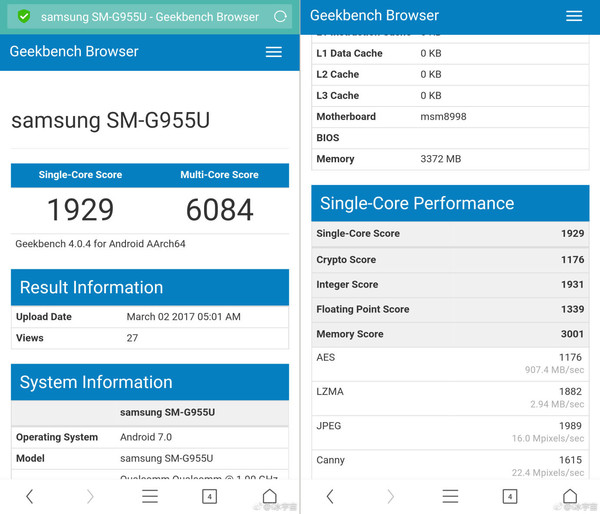Tap the Single-Core Performance section header
Image resolution: width=600 pixels, height=514 pixels.
point(450,203)
